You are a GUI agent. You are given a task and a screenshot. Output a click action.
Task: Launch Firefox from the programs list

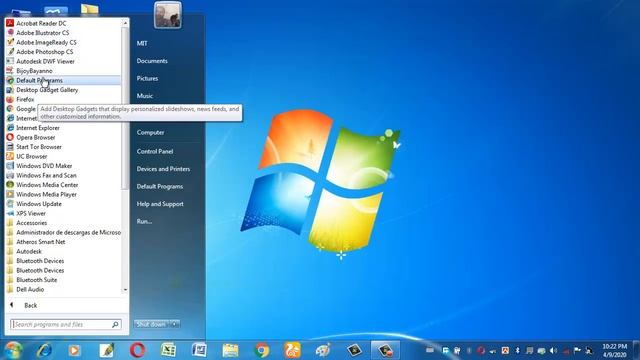tap(63, 99)
